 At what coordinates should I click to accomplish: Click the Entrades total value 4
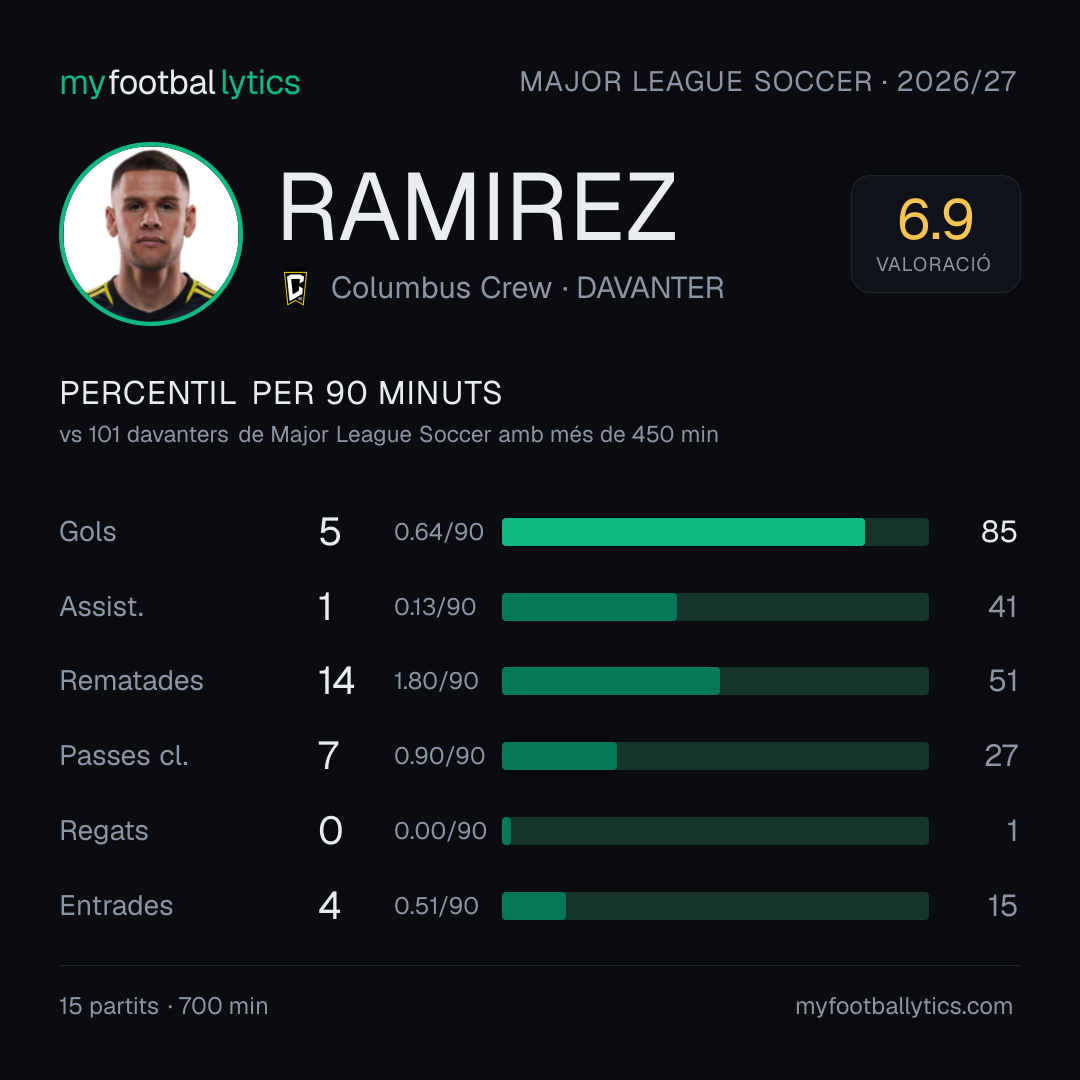coord(329,906)
